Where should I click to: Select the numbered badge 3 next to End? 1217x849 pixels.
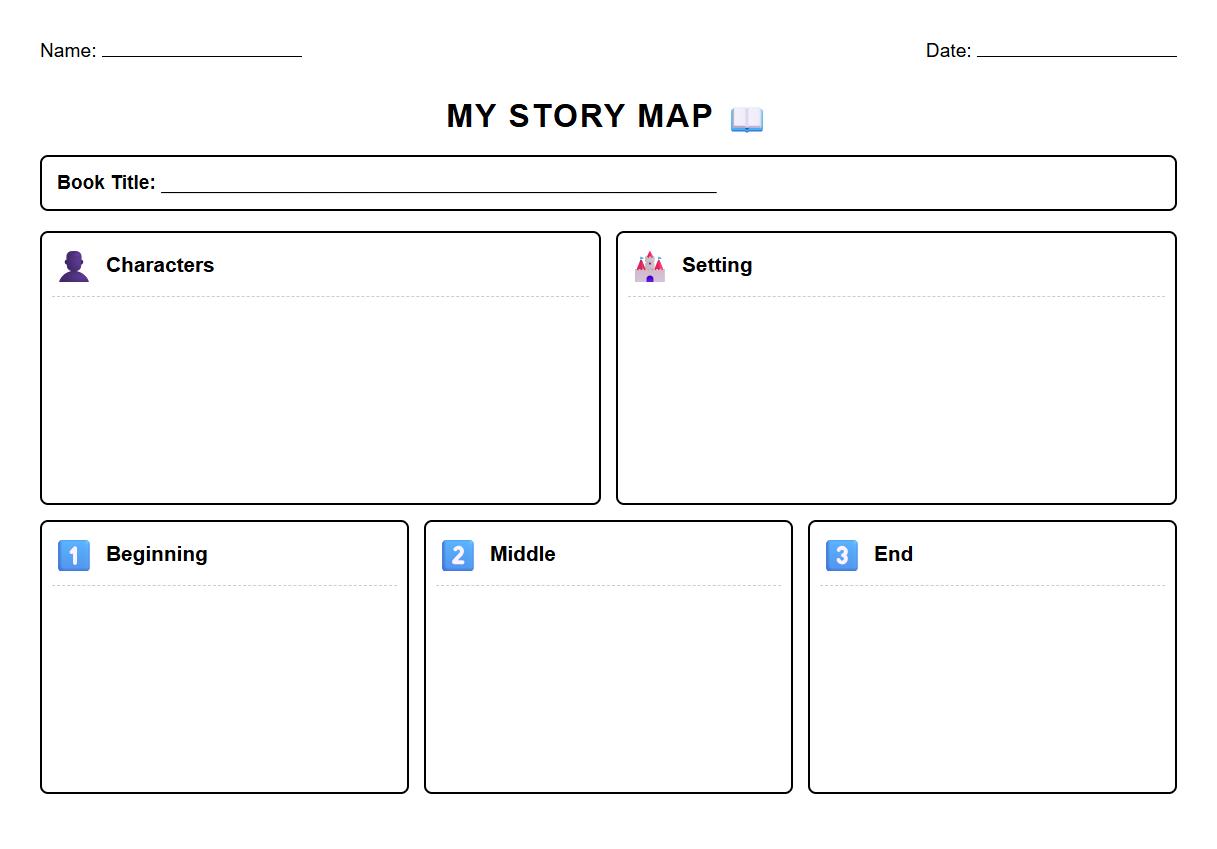click(841, 555)
